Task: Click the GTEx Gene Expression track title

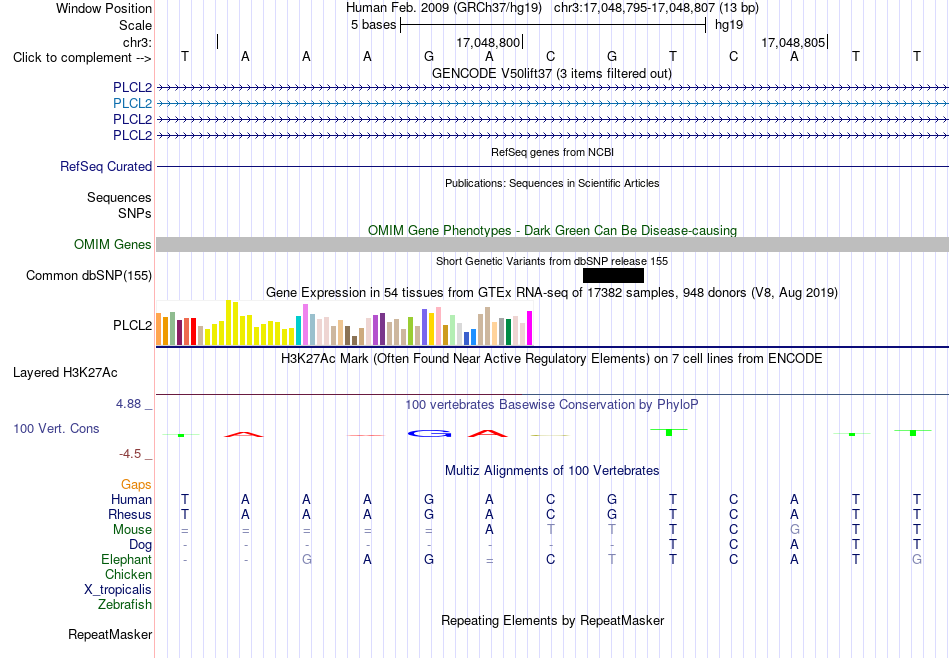Action: coord(552,293)
